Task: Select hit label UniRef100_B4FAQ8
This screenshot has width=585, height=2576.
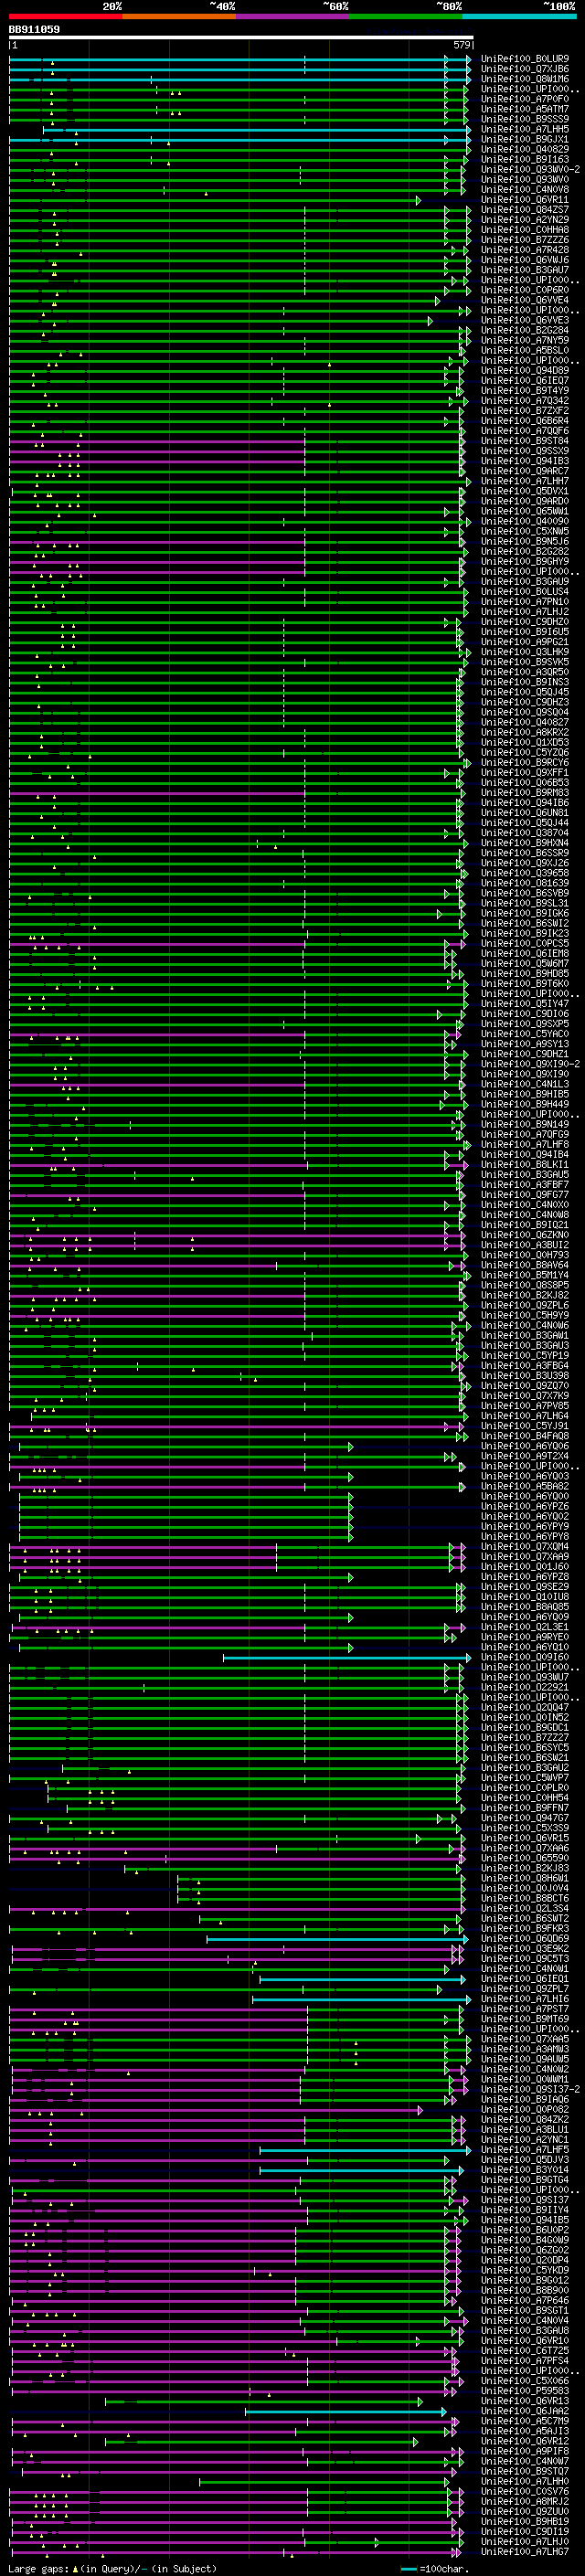Action: [x=524, y=1436]
